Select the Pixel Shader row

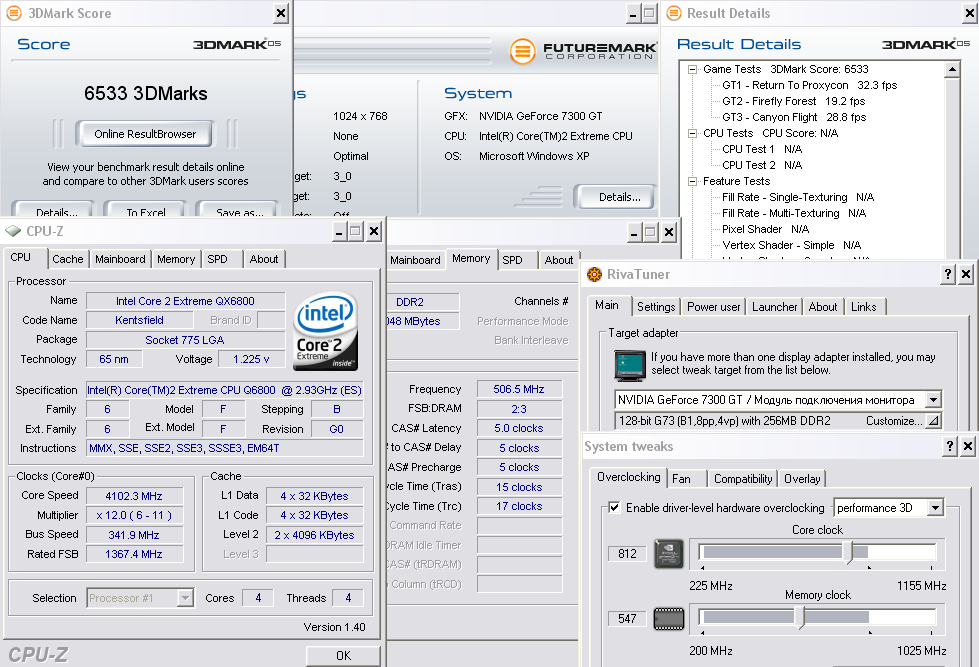tap(765, 229)
